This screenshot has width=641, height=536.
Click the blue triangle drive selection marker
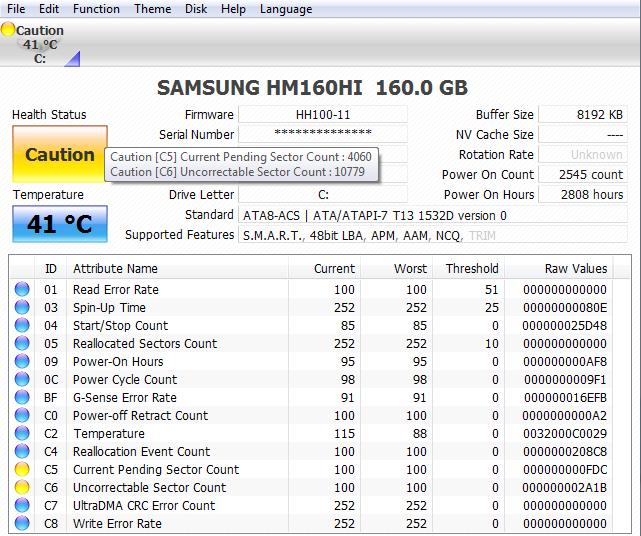pyautogui.click(x=73, y=59)
